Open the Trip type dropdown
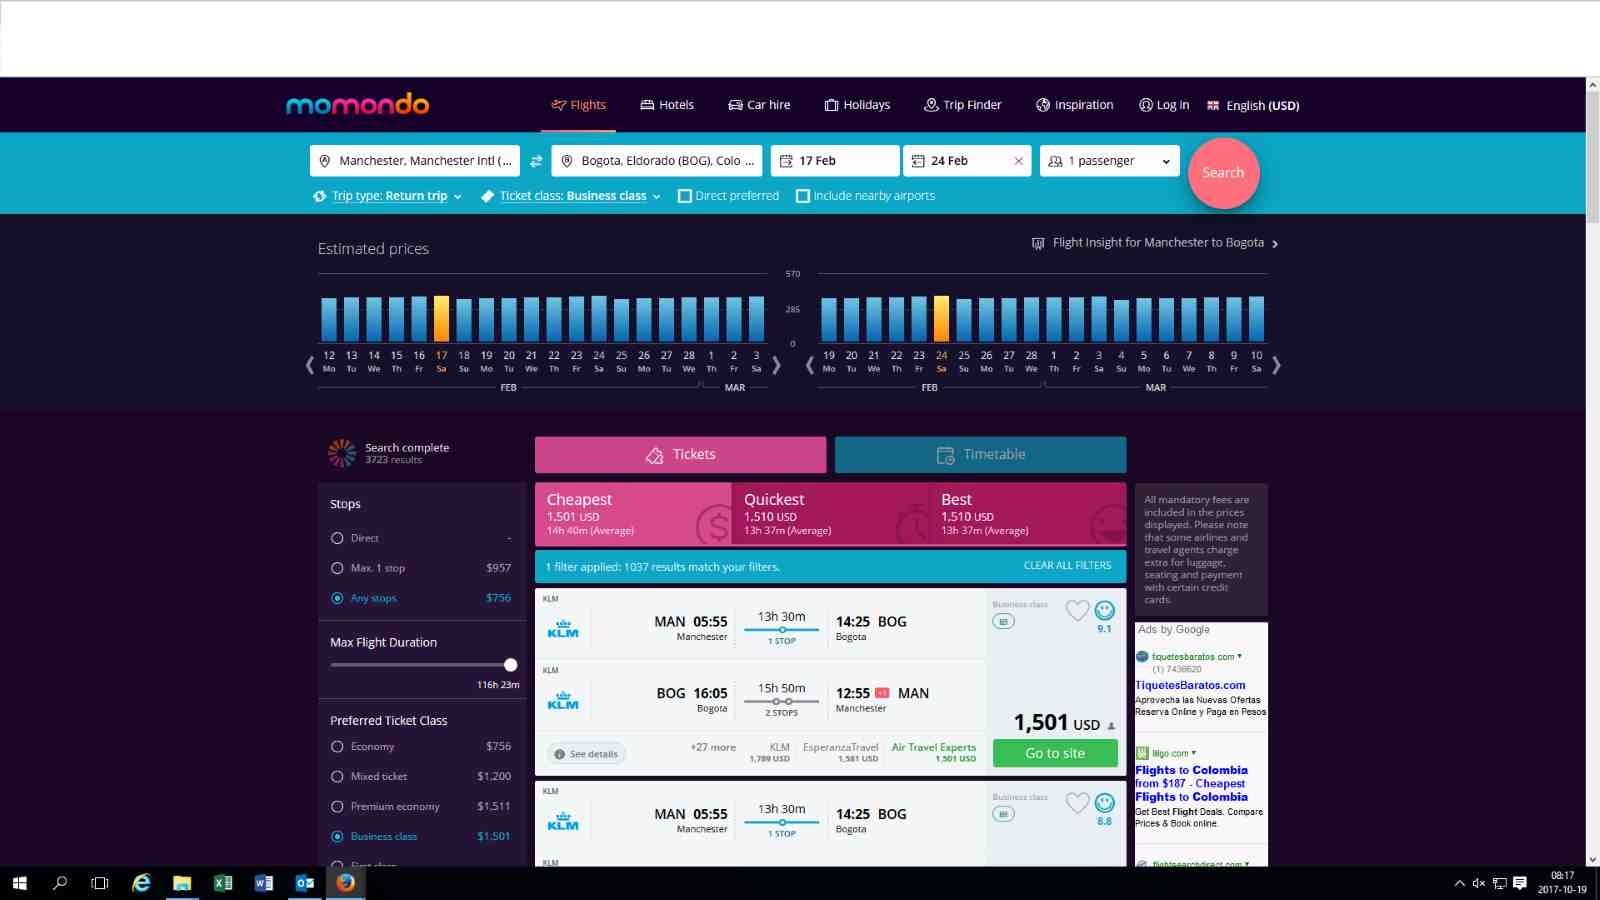This screenshot has width=1600, height=900. pyautogui.click(x=387, y=196)
